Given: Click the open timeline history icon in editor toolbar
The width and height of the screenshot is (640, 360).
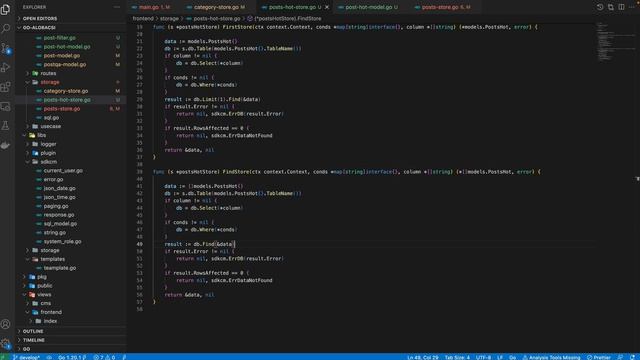Looking at the screenshot, I should (x=600, y=7).
